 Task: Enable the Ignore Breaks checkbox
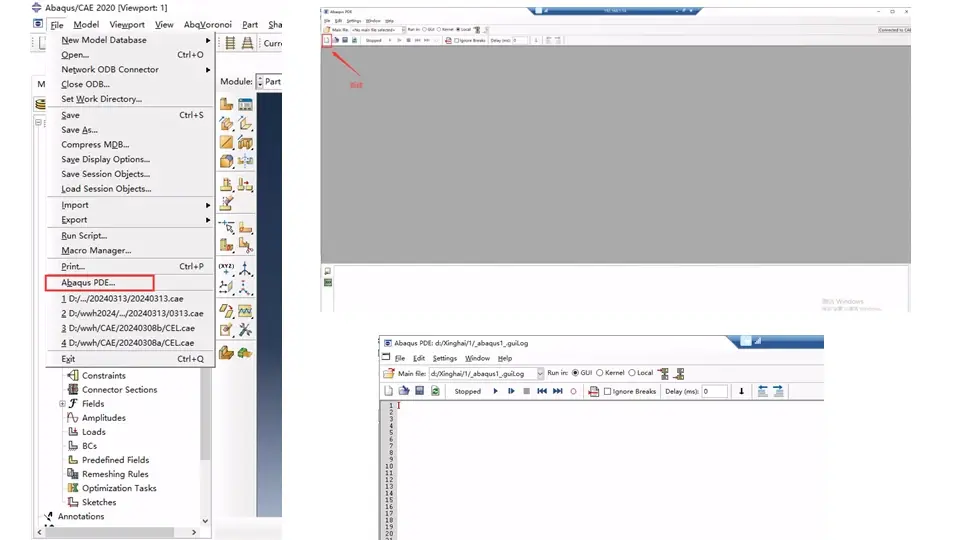point(607,391)
